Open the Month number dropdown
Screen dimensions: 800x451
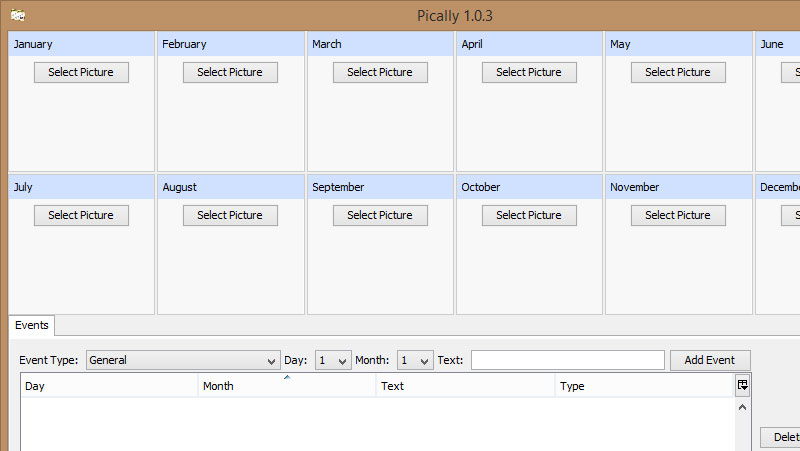click(415, 360)
